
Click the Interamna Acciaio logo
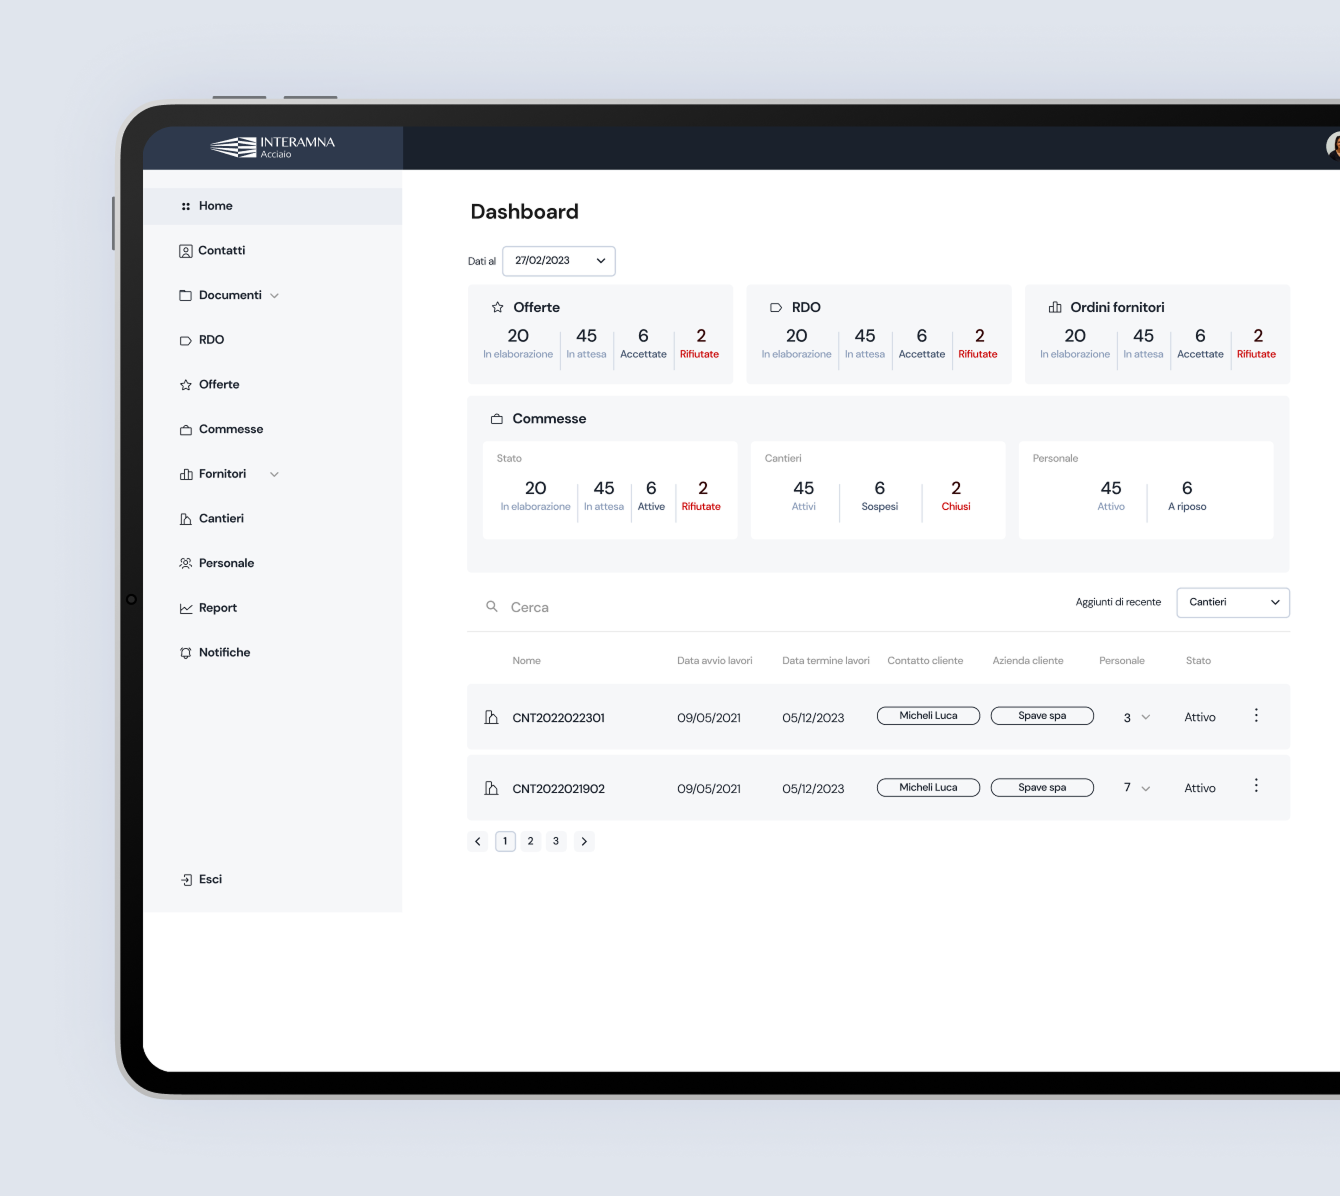coord(273,147)
